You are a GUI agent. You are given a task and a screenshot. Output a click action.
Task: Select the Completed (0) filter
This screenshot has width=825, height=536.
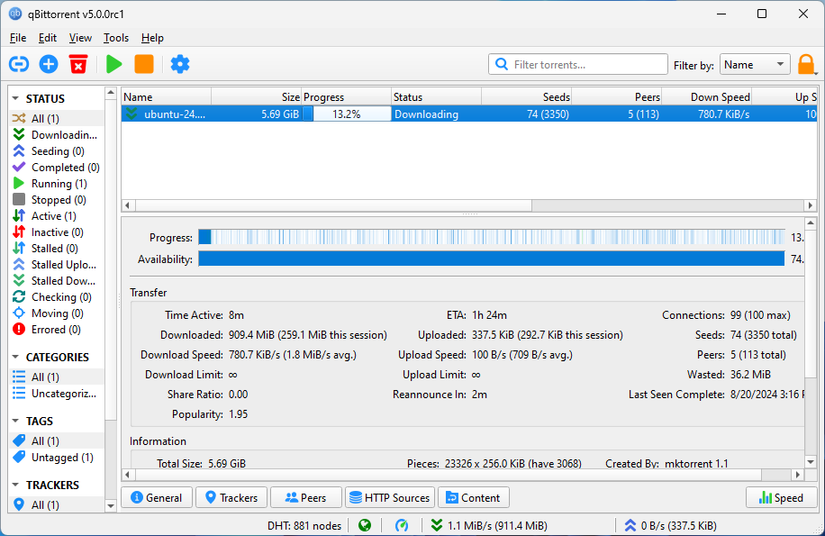[x=56, y=167]
